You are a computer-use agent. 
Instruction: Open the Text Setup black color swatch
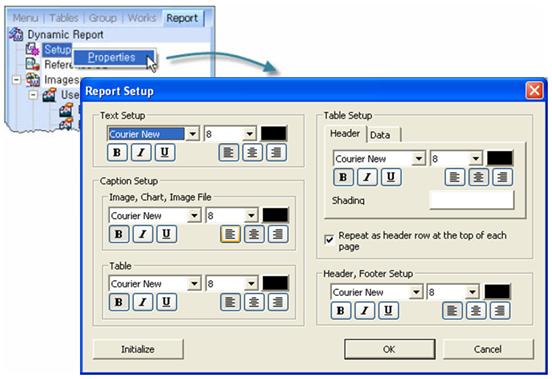pyautogui.click(x=274, y=134)
